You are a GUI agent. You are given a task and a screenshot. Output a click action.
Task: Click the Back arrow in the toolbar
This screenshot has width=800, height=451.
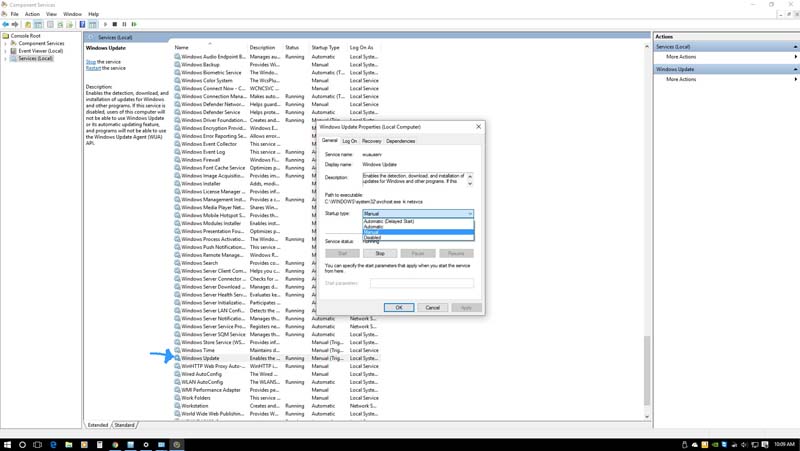(6, 24)
